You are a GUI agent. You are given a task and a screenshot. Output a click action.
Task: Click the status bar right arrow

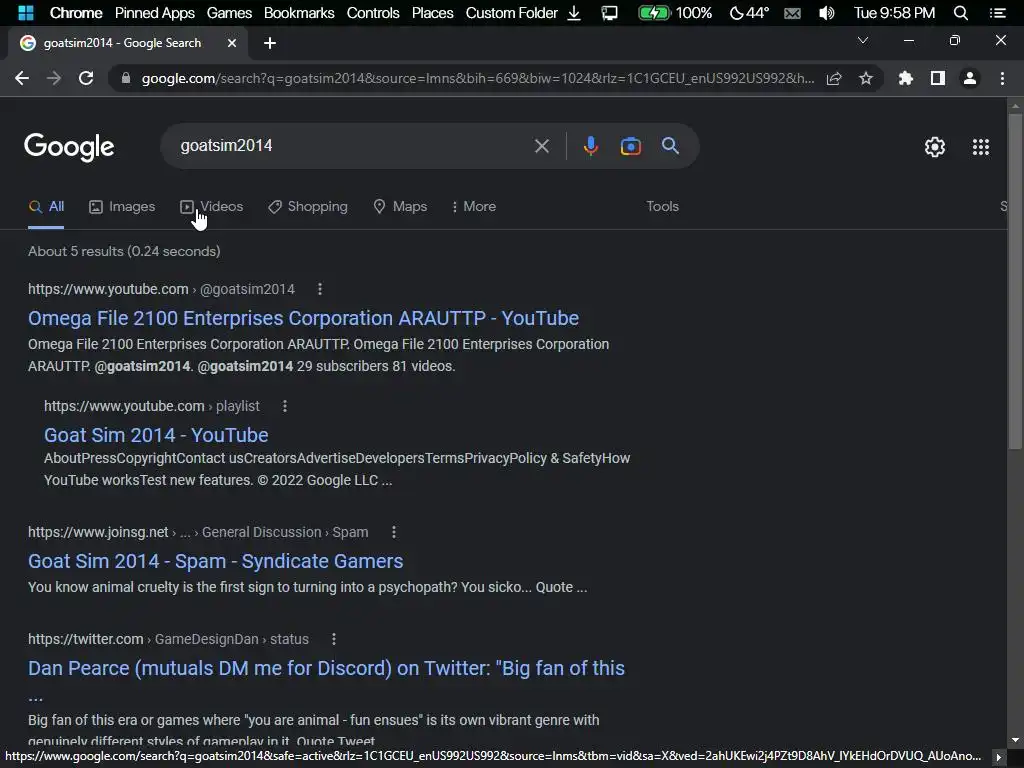pyautogui.click(x=998, y=758)
